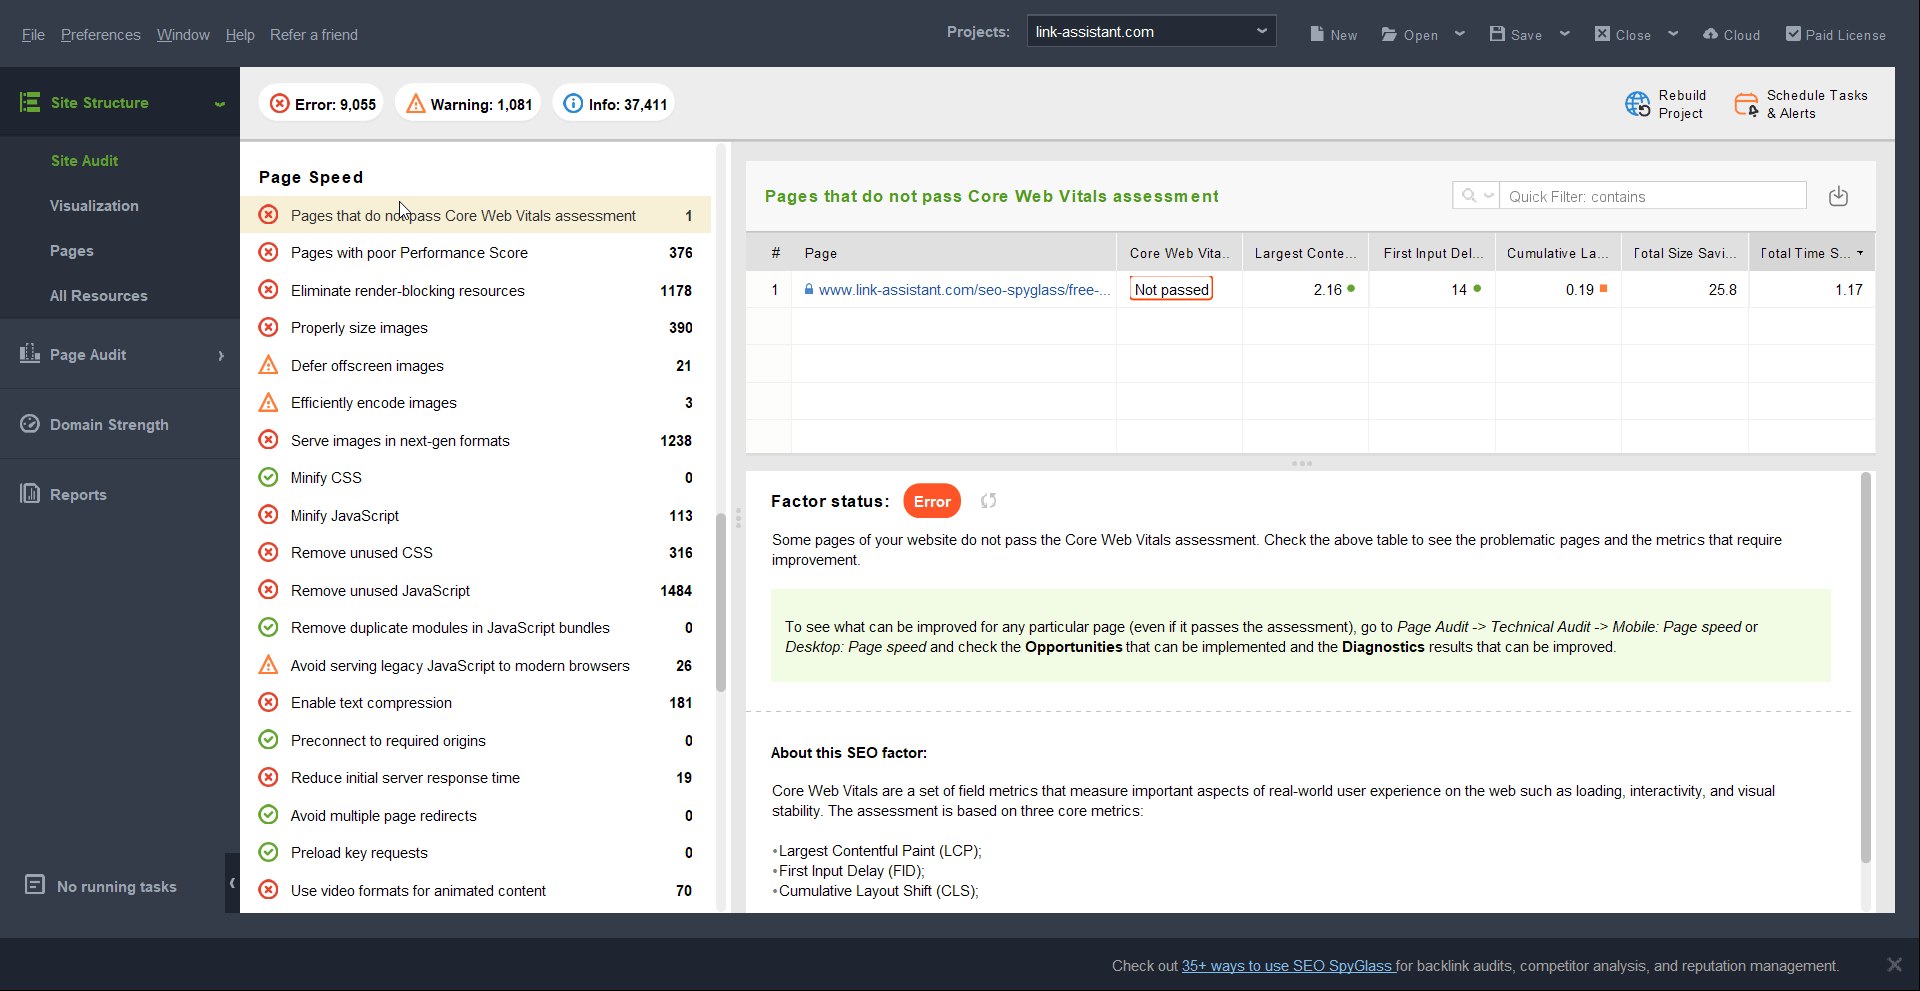Click the details panel vertical scrollbar

[1865, 667]
